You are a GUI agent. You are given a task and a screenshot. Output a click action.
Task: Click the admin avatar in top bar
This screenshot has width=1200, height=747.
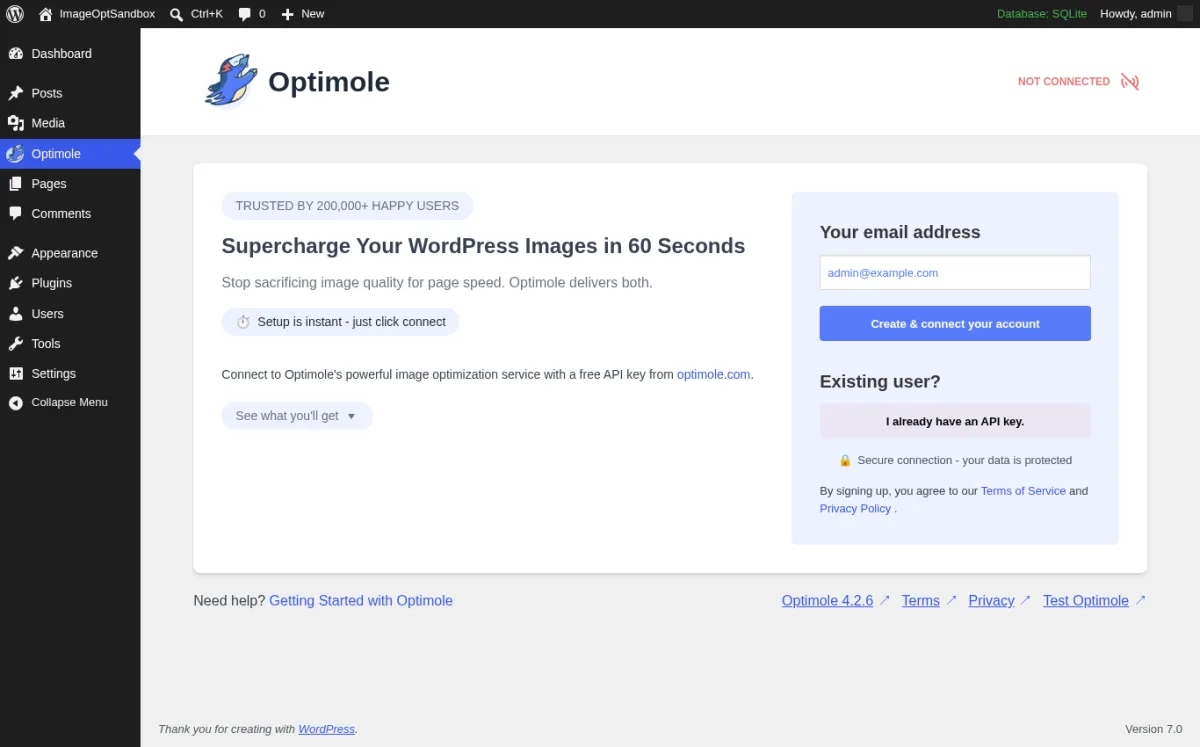pos(1184,14)
